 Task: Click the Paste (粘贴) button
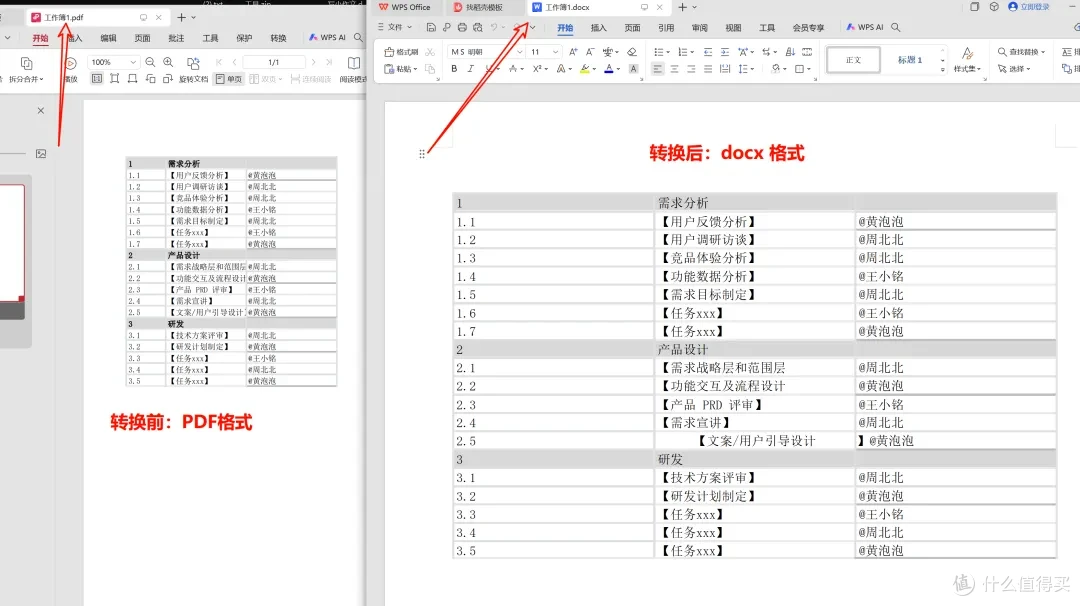[401, 69]
